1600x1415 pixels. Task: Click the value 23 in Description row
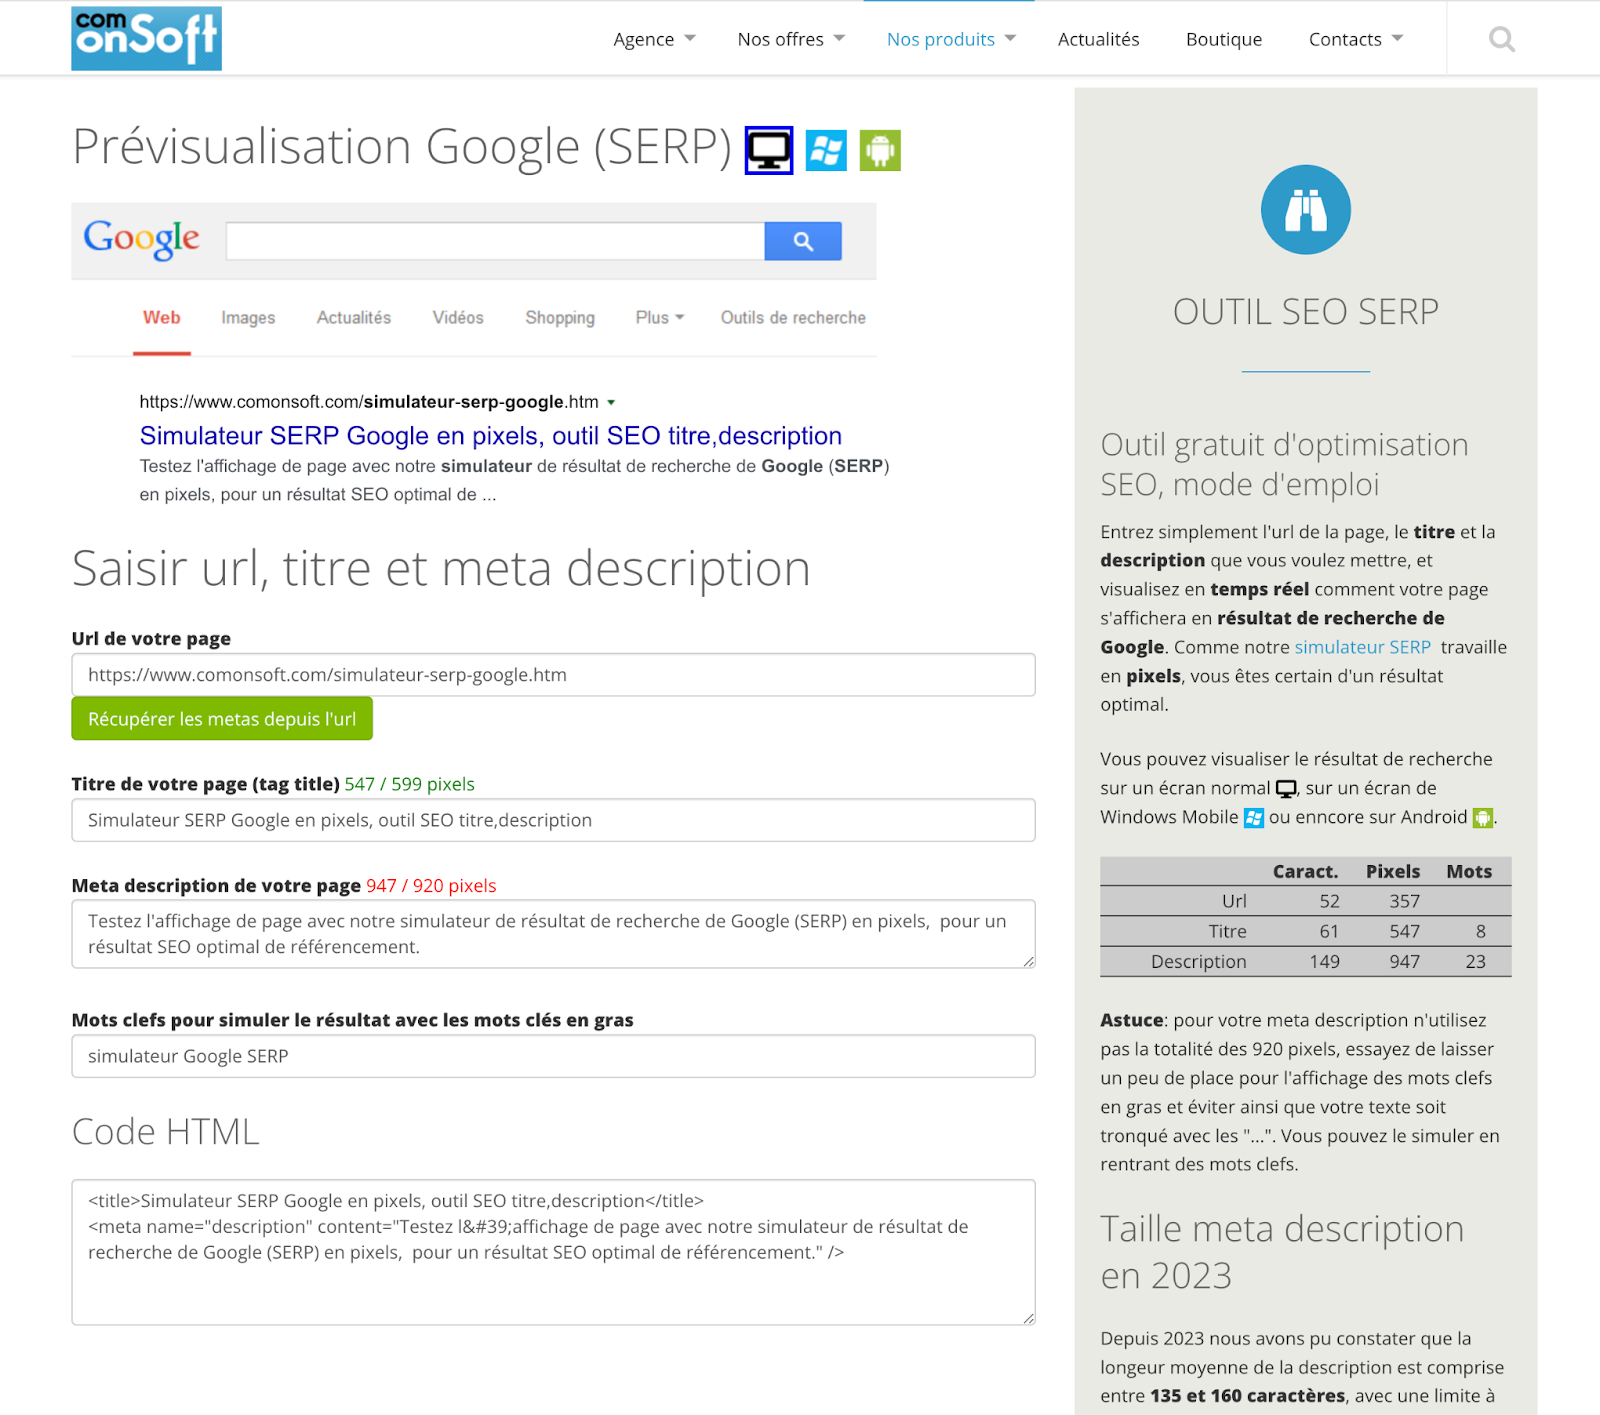tap(1475, 961)
